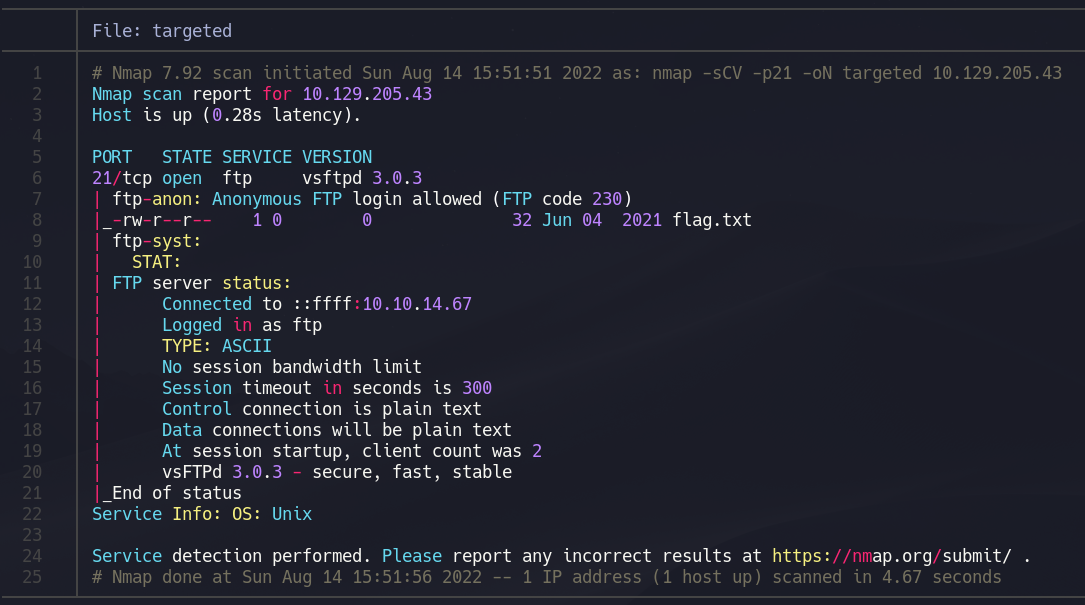The width and height of the screenshot is (1085, 605).
Task: Click line number 12 in the gutter
Action: pos(32,304)
